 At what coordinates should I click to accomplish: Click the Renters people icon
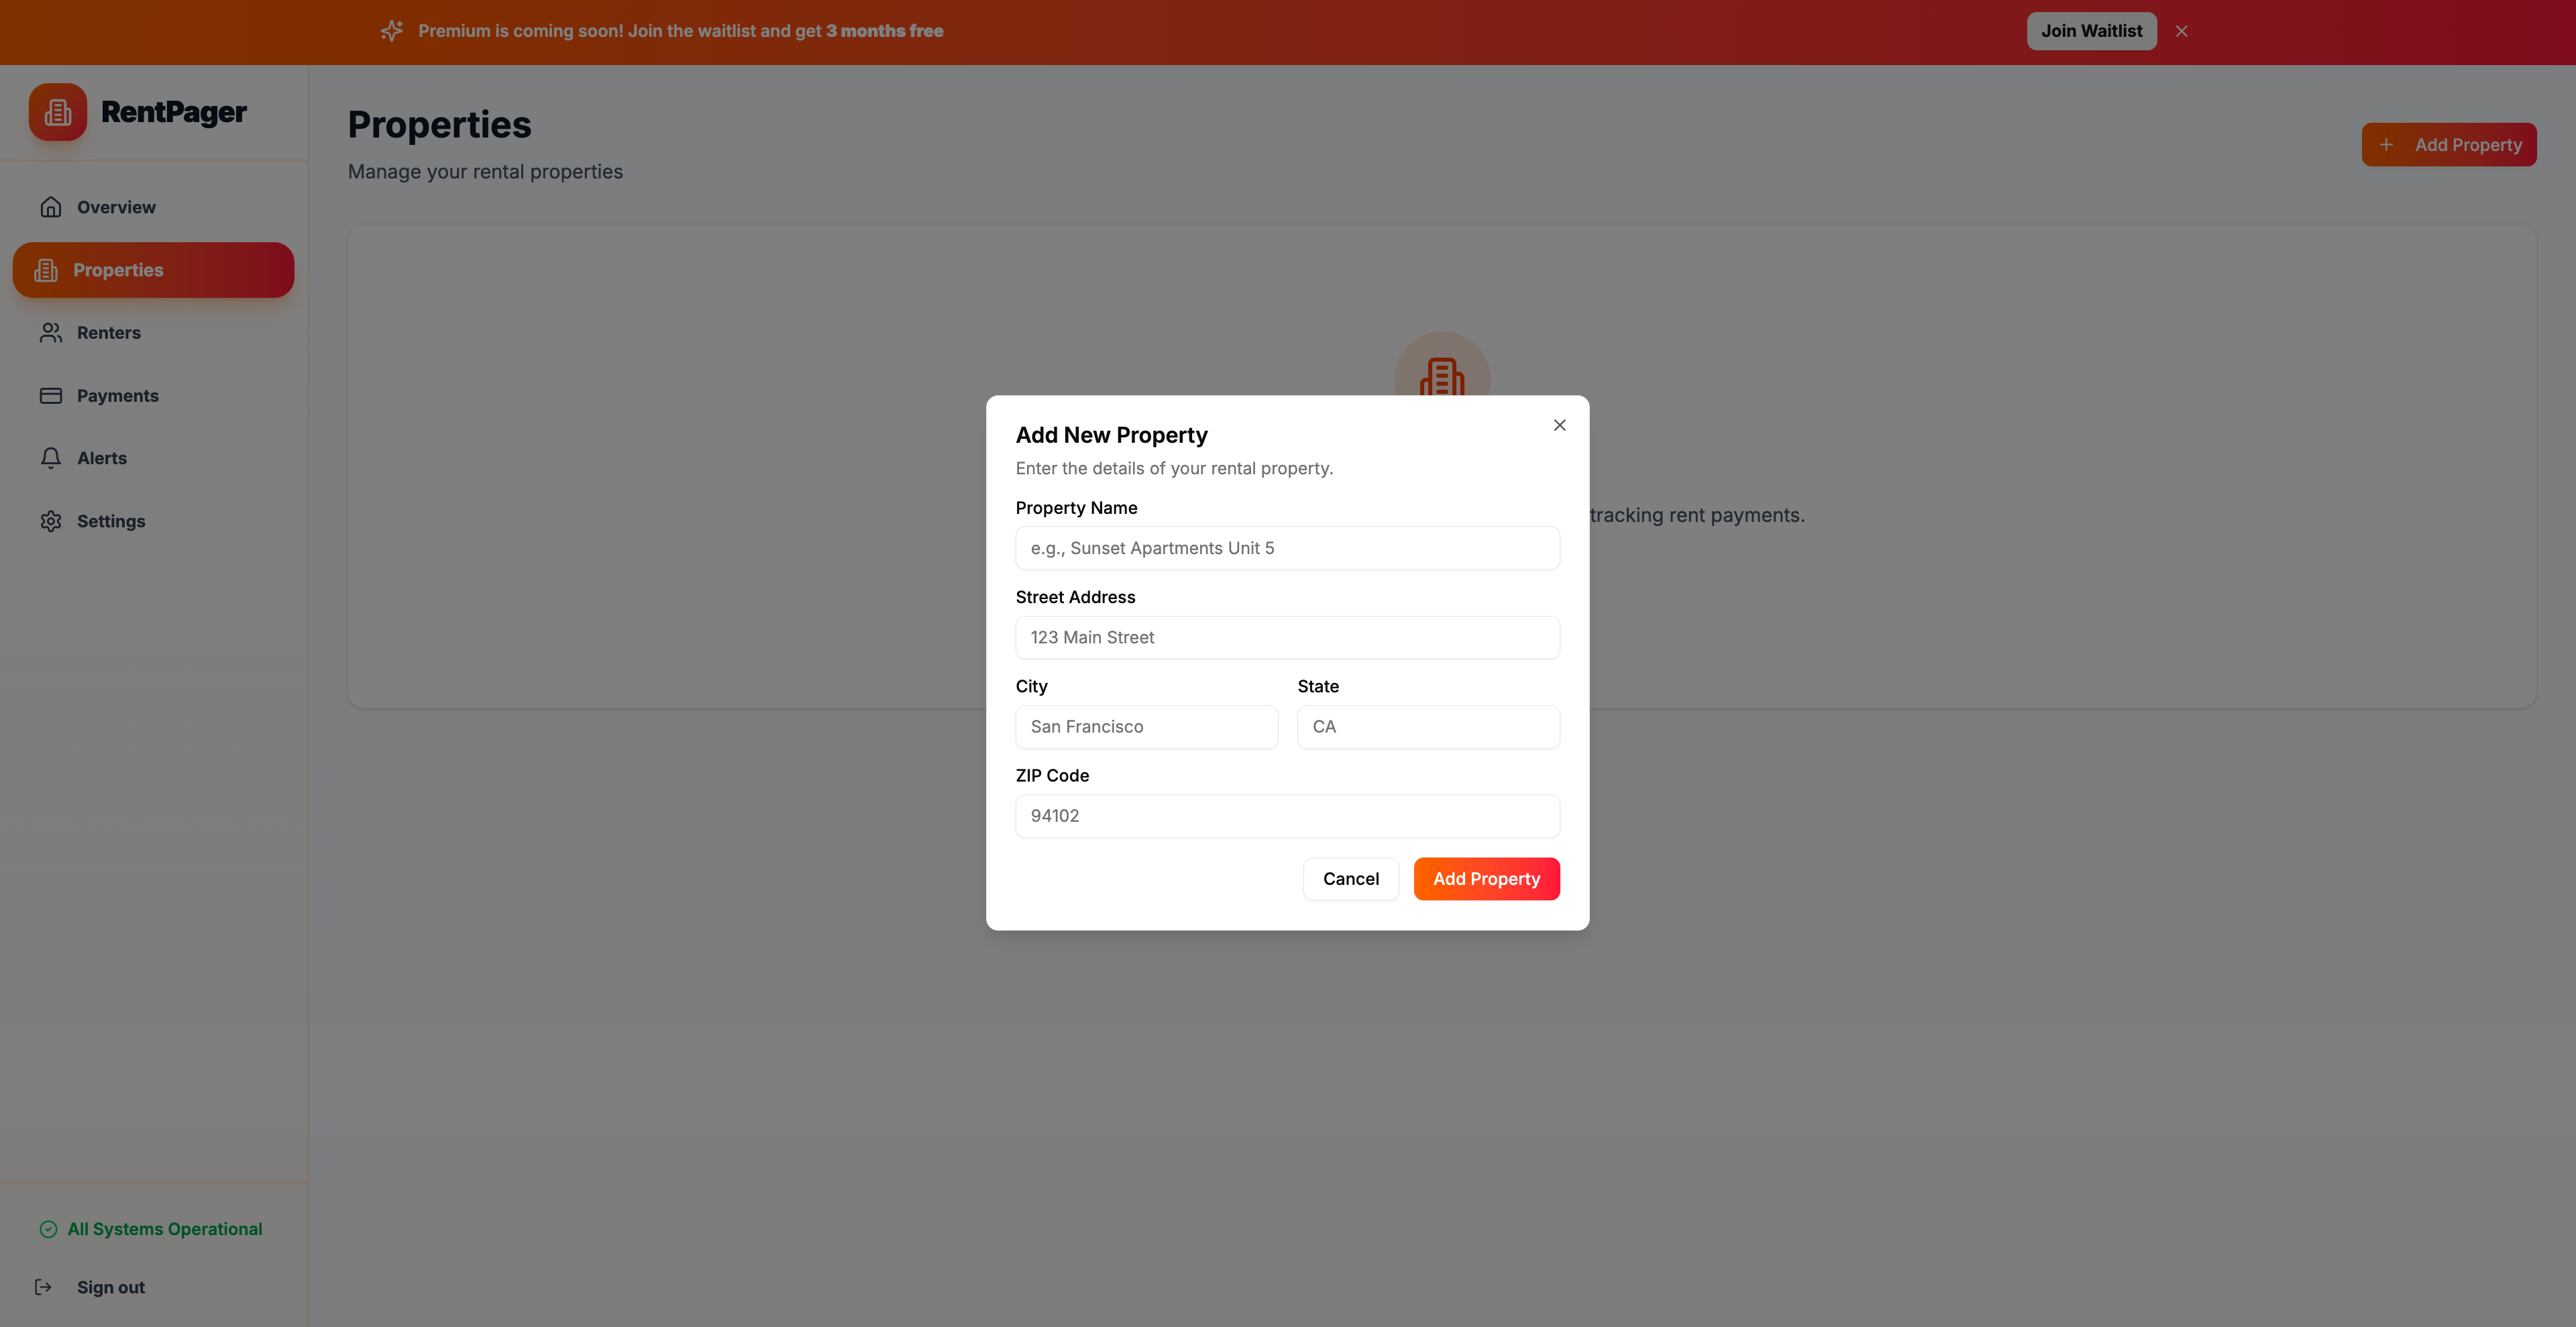[x=51, y=333]
